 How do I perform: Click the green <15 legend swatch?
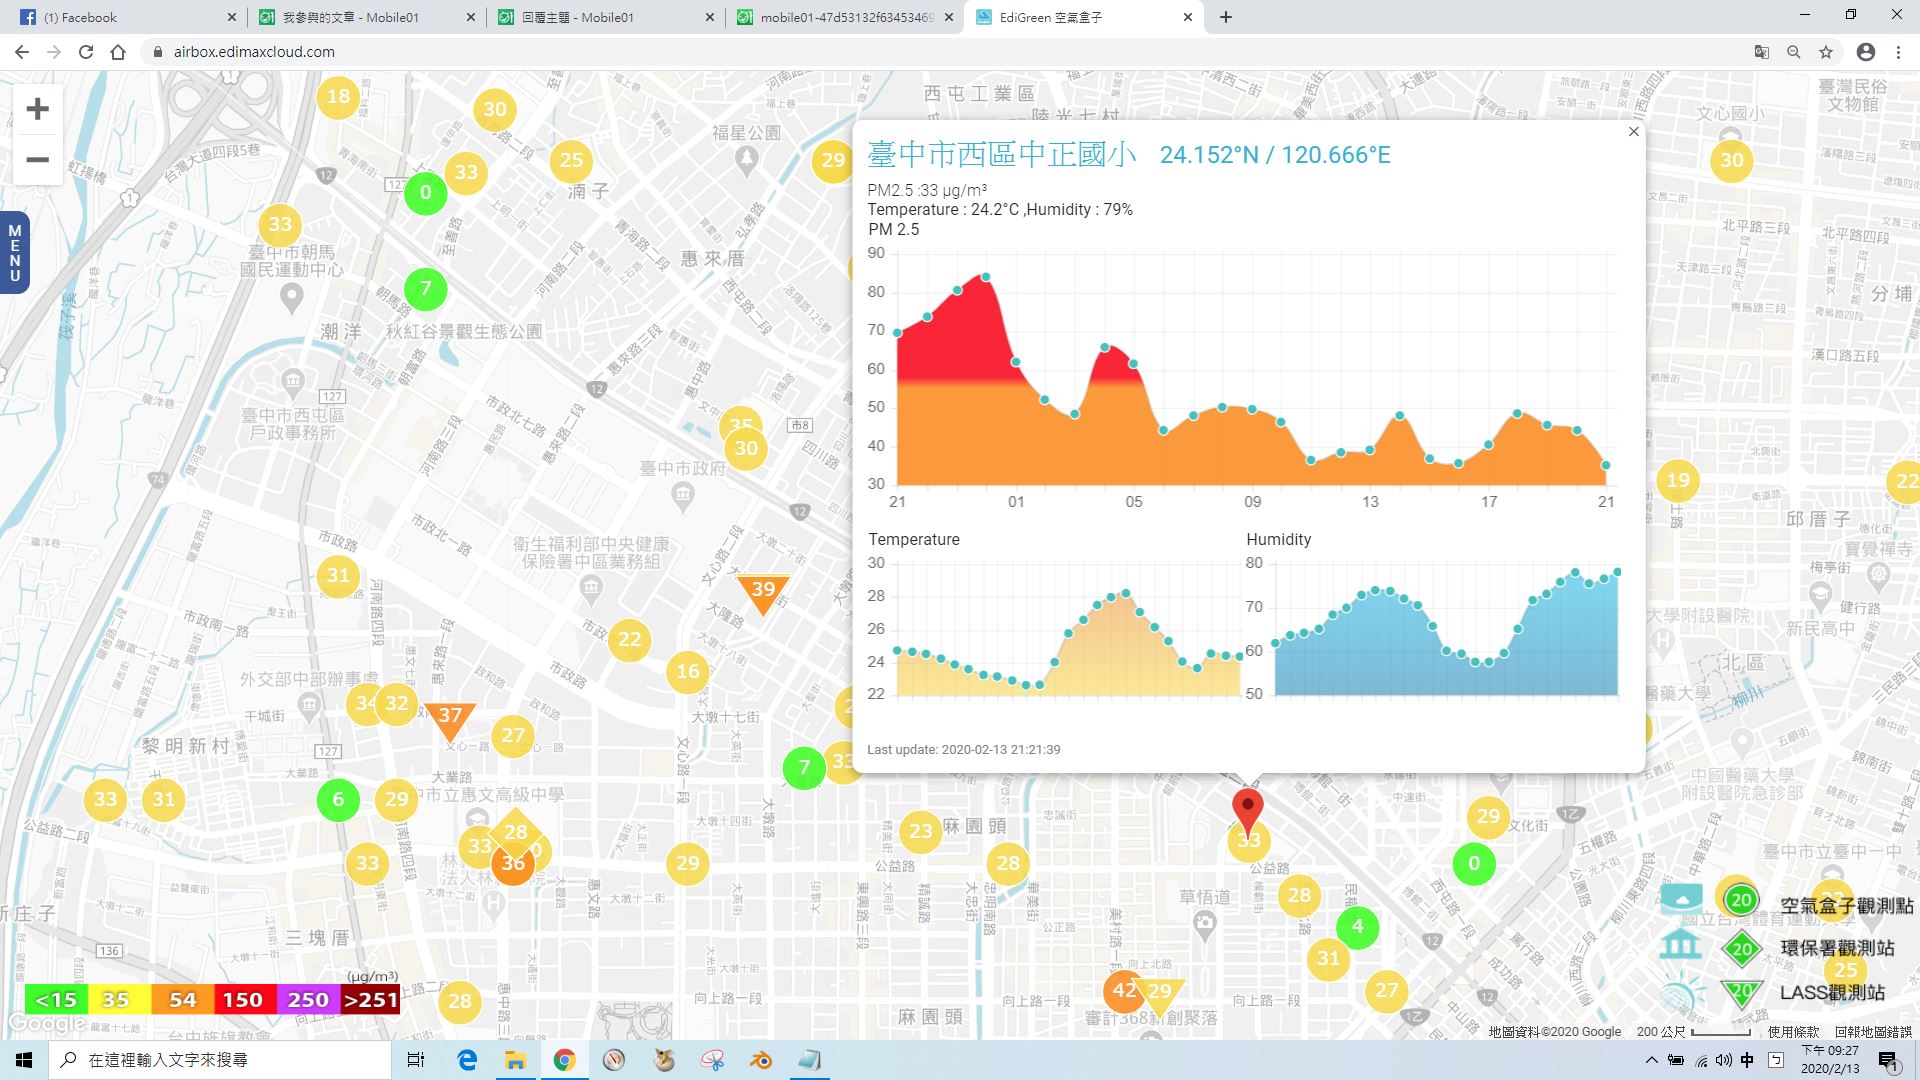(56, 1000)
